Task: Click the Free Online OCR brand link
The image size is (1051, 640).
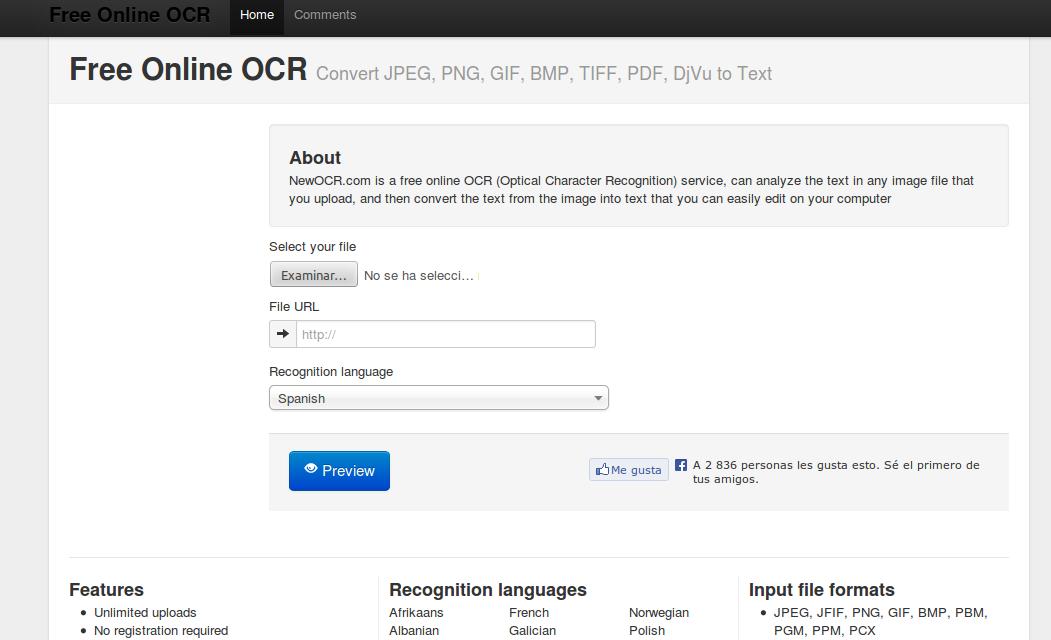Action: pyautogui.click(x=130, y=15)
